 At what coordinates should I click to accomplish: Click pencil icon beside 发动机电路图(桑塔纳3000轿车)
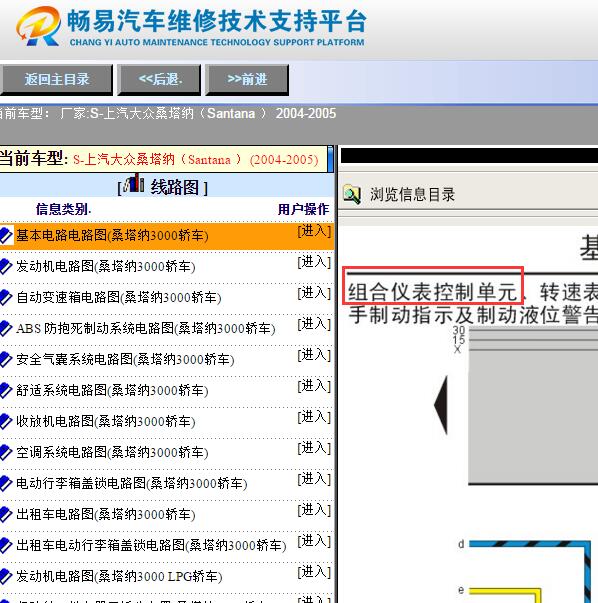6,266
